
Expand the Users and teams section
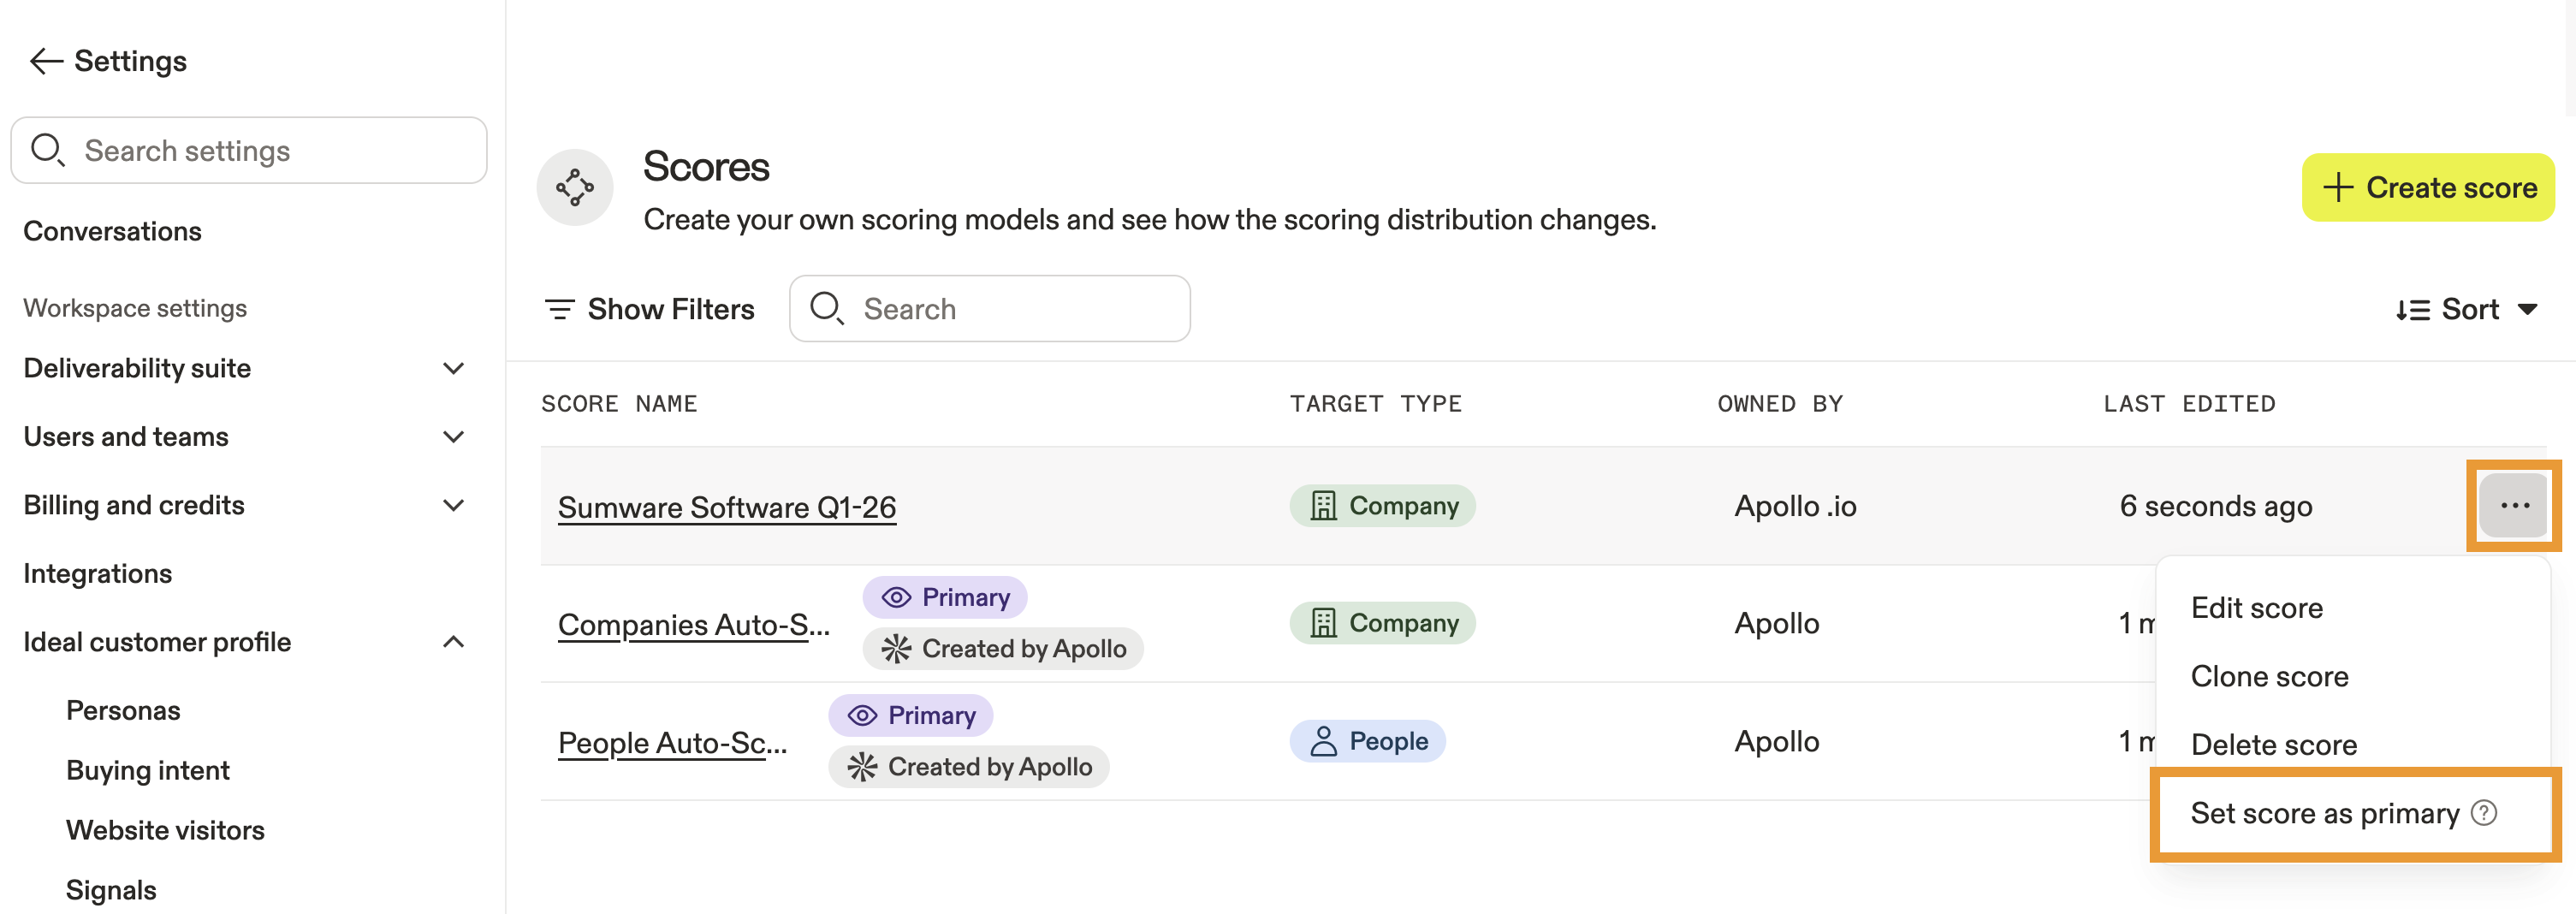click(453, 437)
